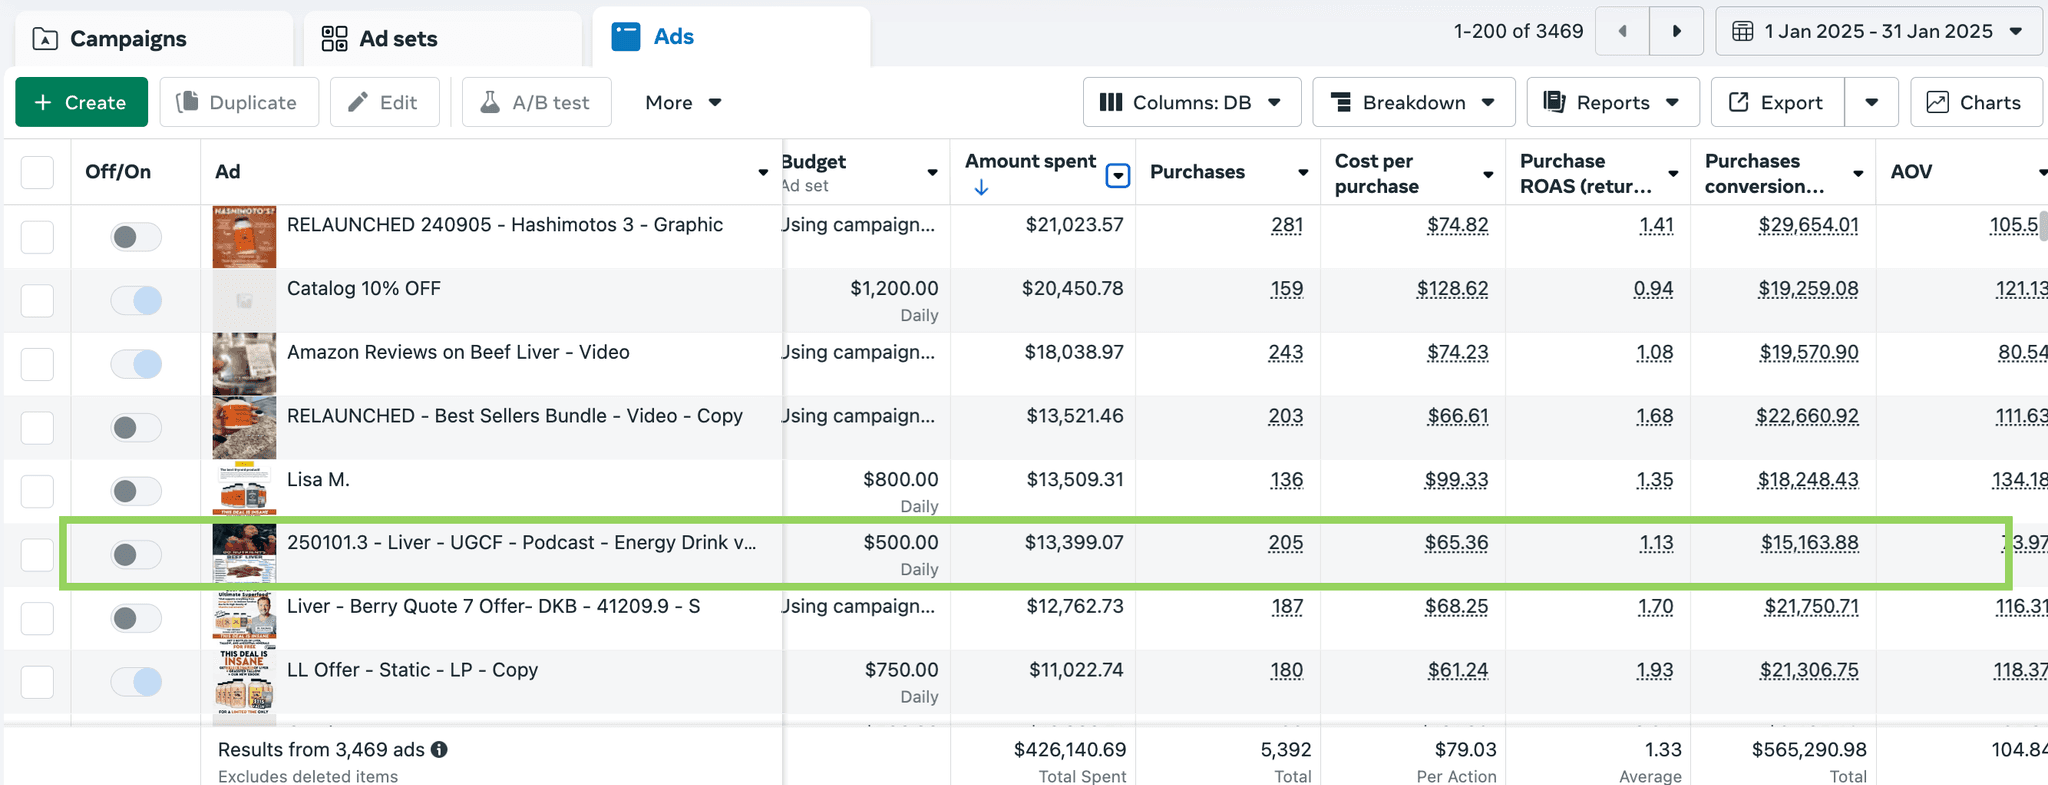Open the Breakdown dropdown
Viewport: 2048px width, 785px height.
(x=1413, y=102)
